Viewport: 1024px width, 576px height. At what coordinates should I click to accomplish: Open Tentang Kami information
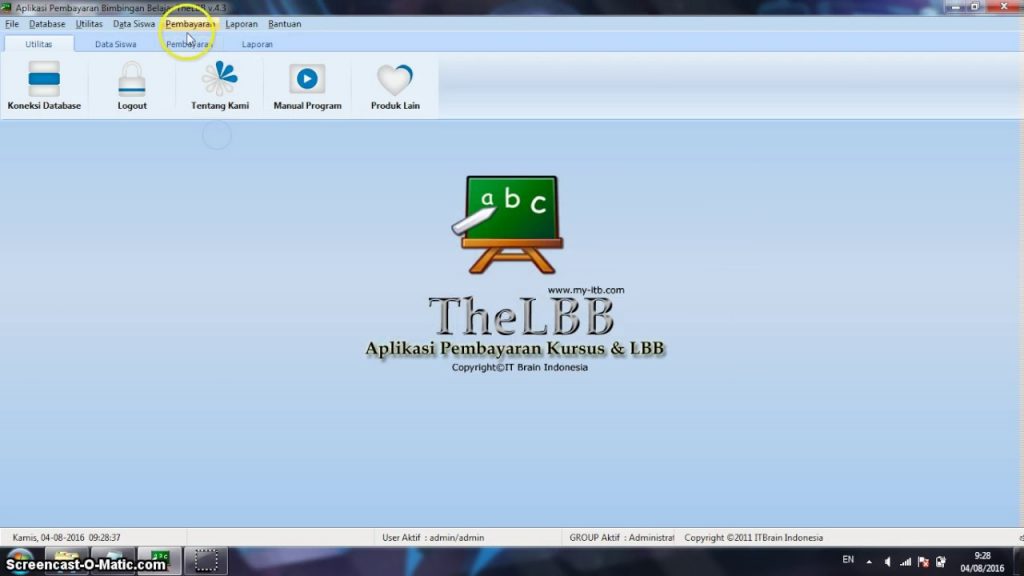[x=219, y=85]
